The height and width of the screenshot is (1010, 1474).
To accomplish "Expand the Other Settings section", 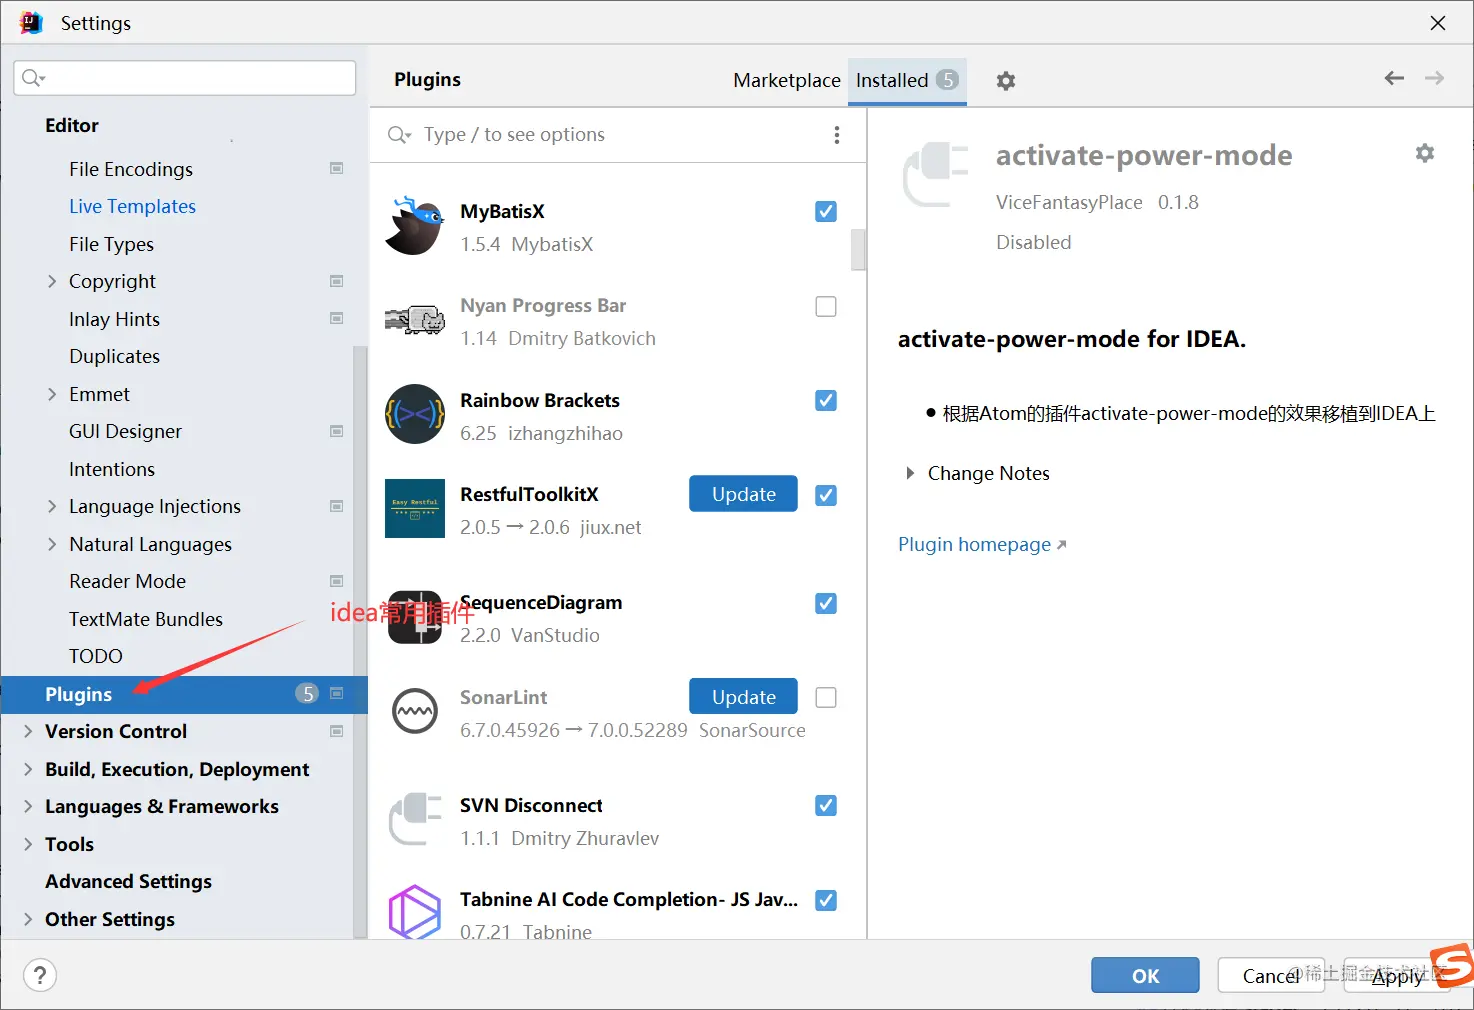I will 28,919.
